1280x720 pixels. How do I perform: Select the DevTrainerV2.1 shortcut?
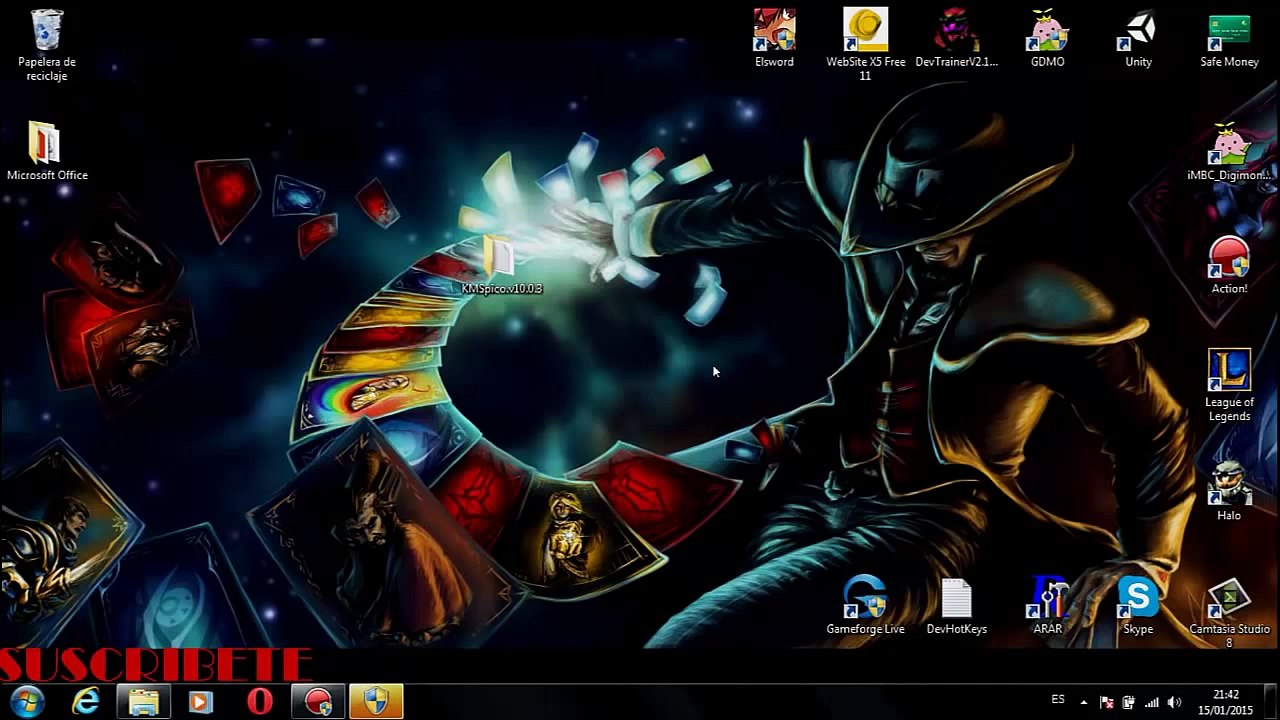956,39
